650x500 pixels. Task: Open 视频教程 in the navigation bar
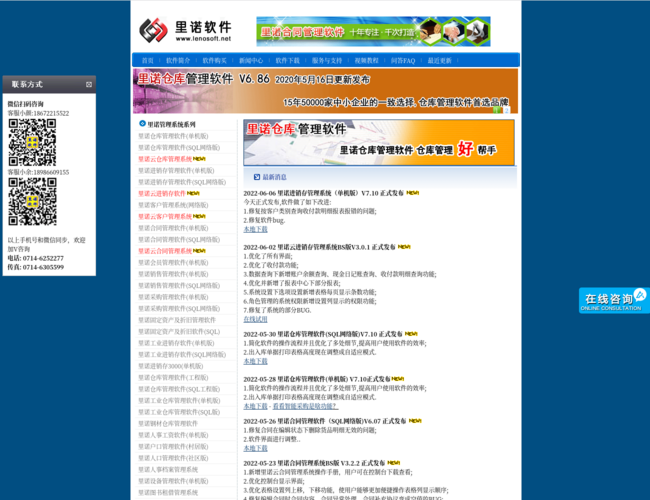coord(366,61)
